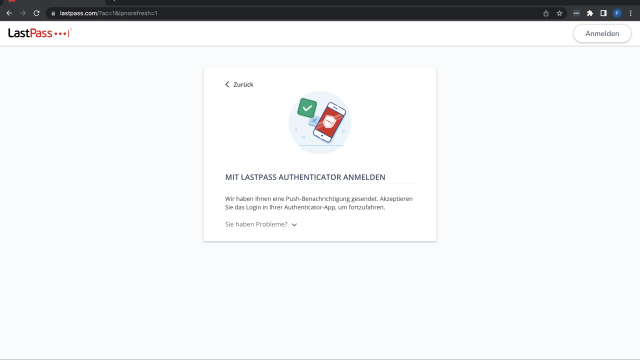Expand 'Sie haben Probleme?' section
640x360 pixels.
click(x=261, y=224)
